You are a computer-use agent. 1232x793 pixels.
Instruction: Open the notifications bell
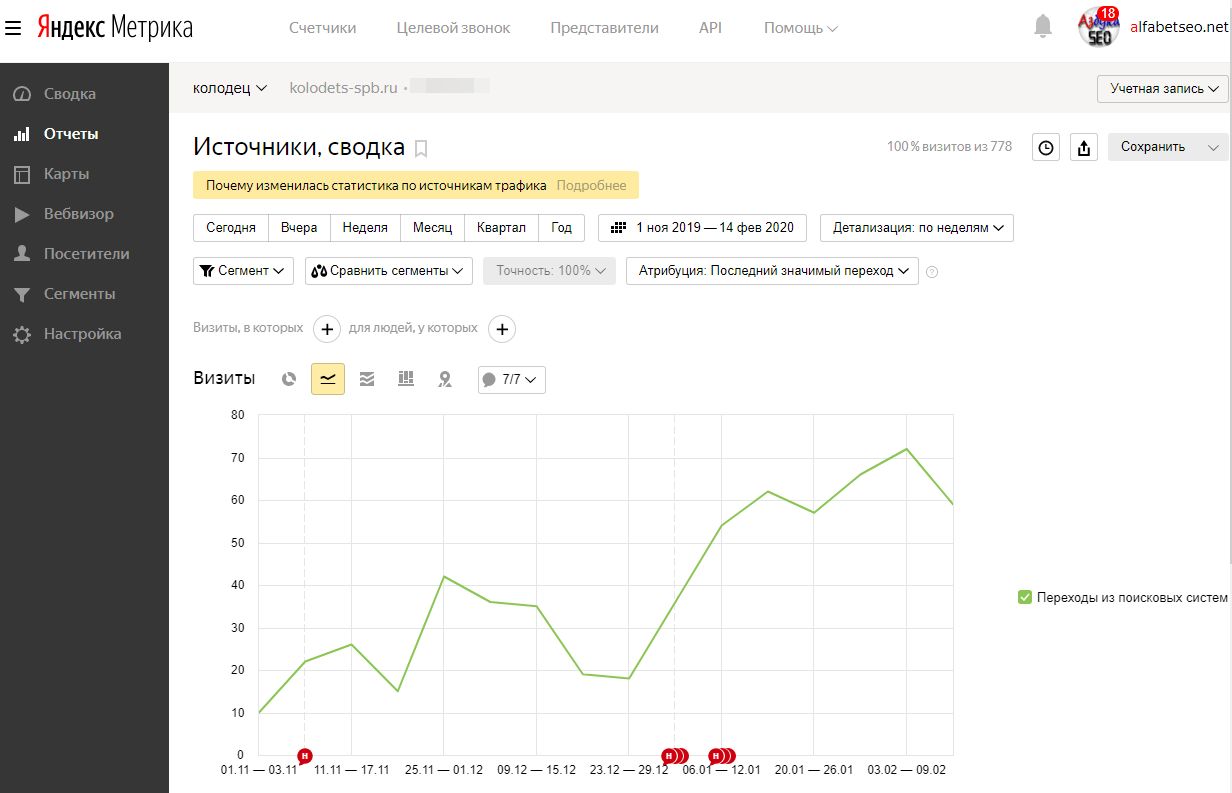click(1043, 27)
